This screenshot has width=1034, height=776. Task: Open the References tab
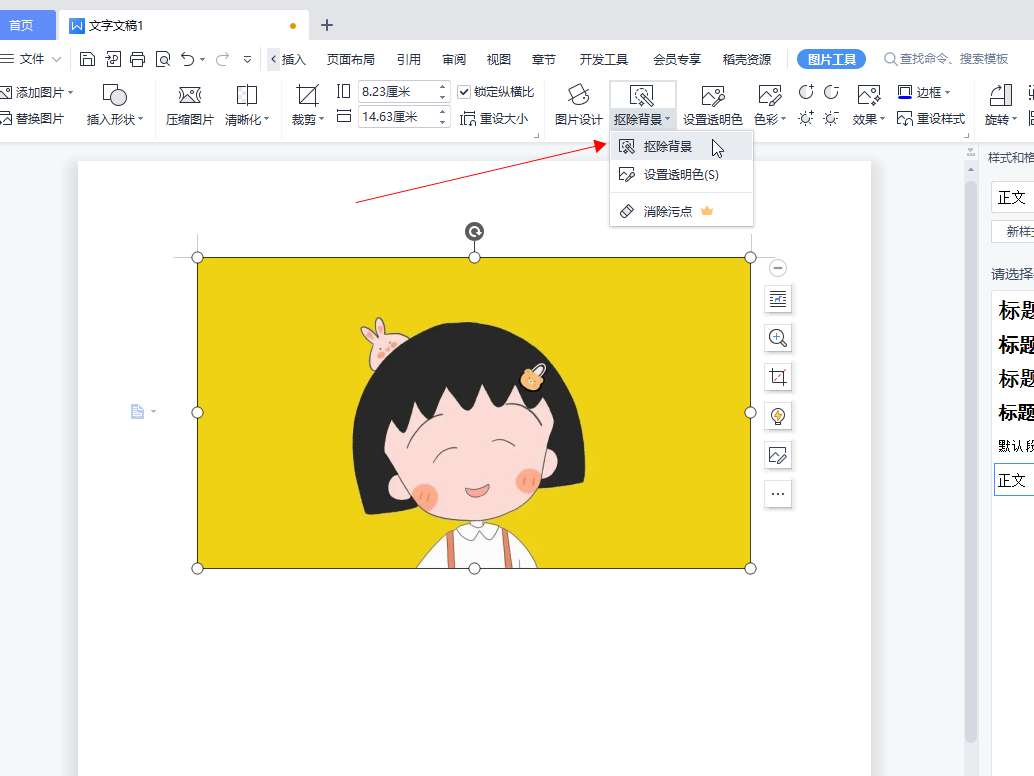(408, 59)
